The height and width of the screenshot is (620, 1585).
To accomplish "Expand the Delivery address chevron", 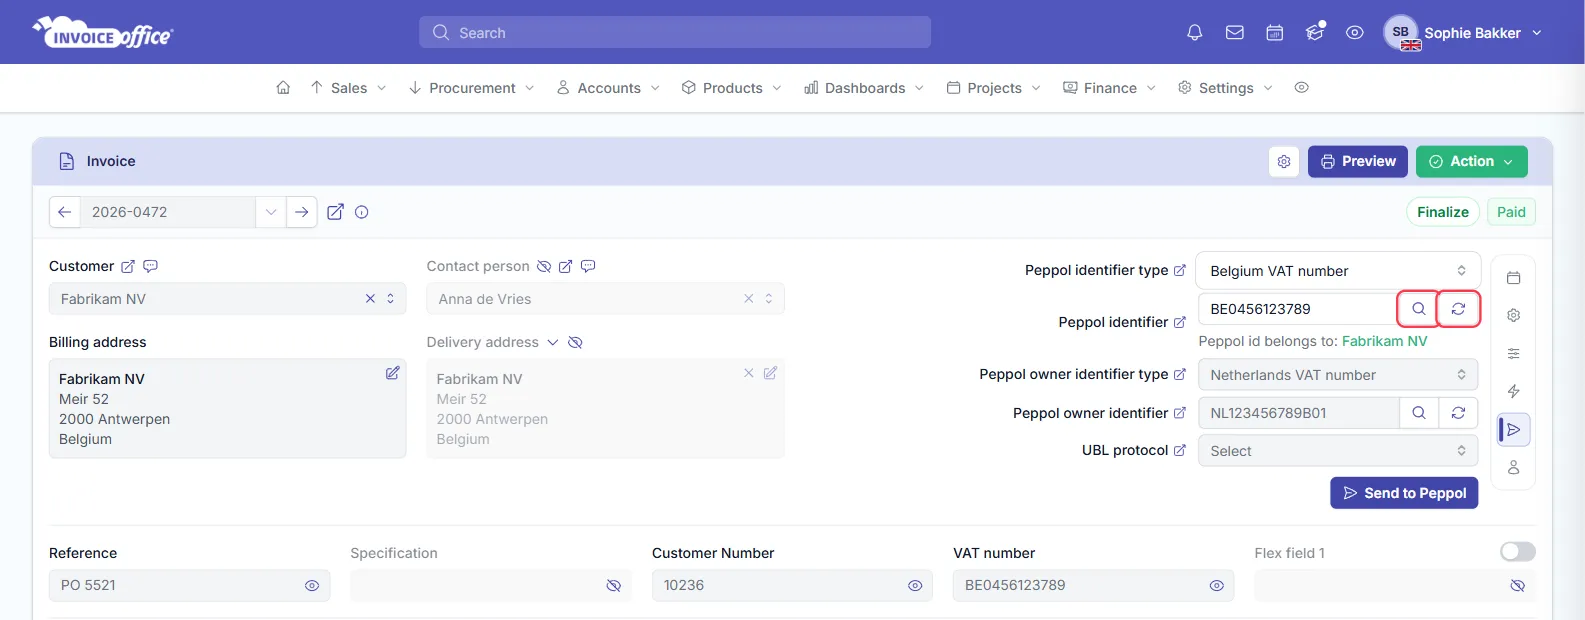I will click(552, 343).
